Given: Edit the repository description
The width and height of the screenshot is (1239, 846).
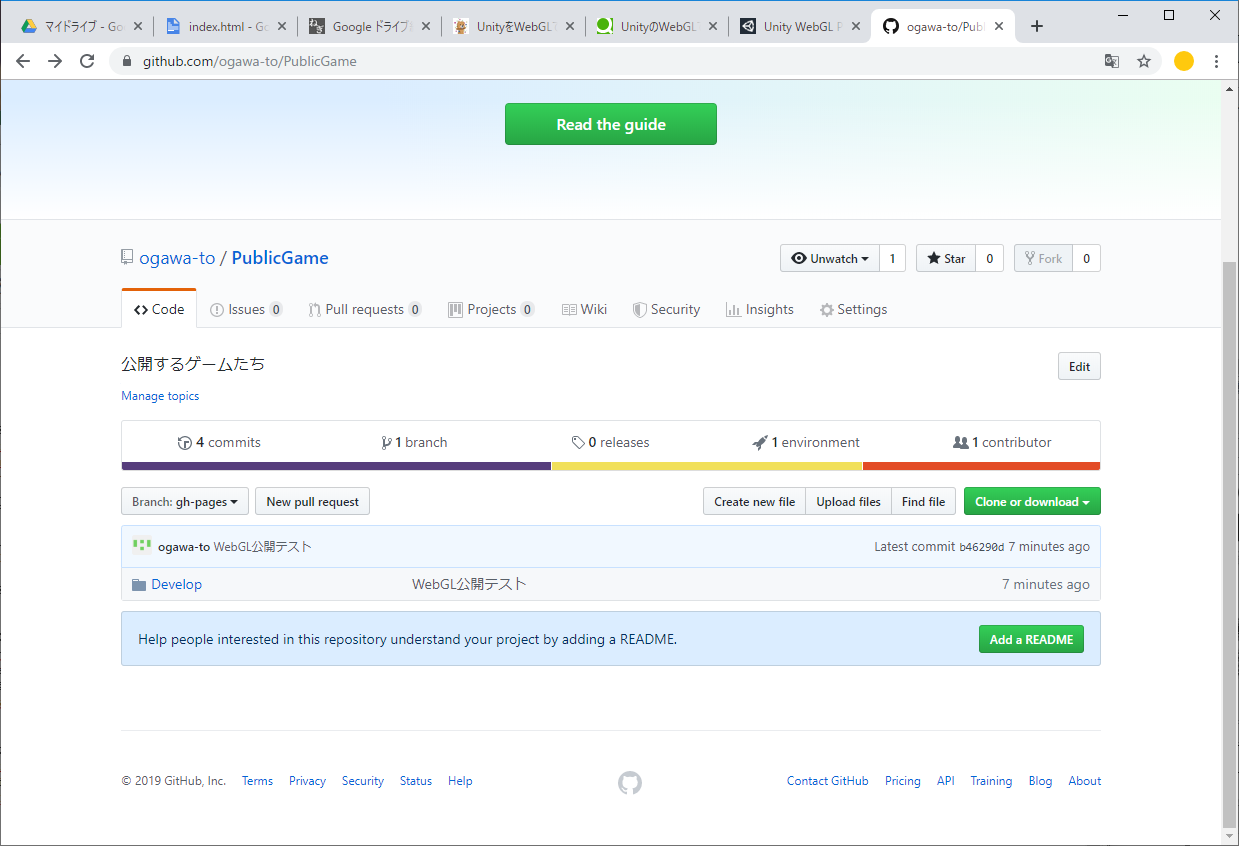Looking at the screenshot, I should point(1079,366).
